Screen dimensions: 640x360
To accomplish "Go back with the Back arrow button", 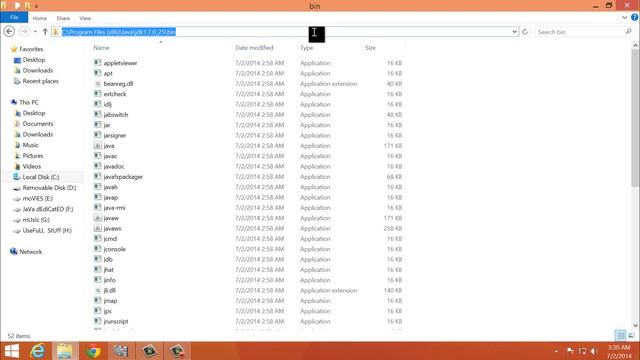I will pyautogui.click(x=9, y=31).
